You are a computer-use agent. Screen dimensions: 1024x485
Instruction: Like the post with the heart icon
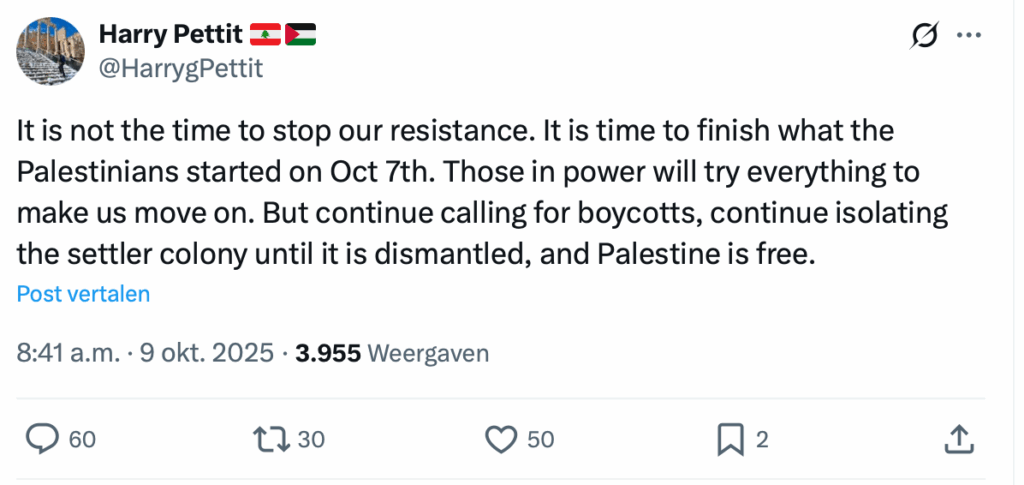tap(500, 438)
